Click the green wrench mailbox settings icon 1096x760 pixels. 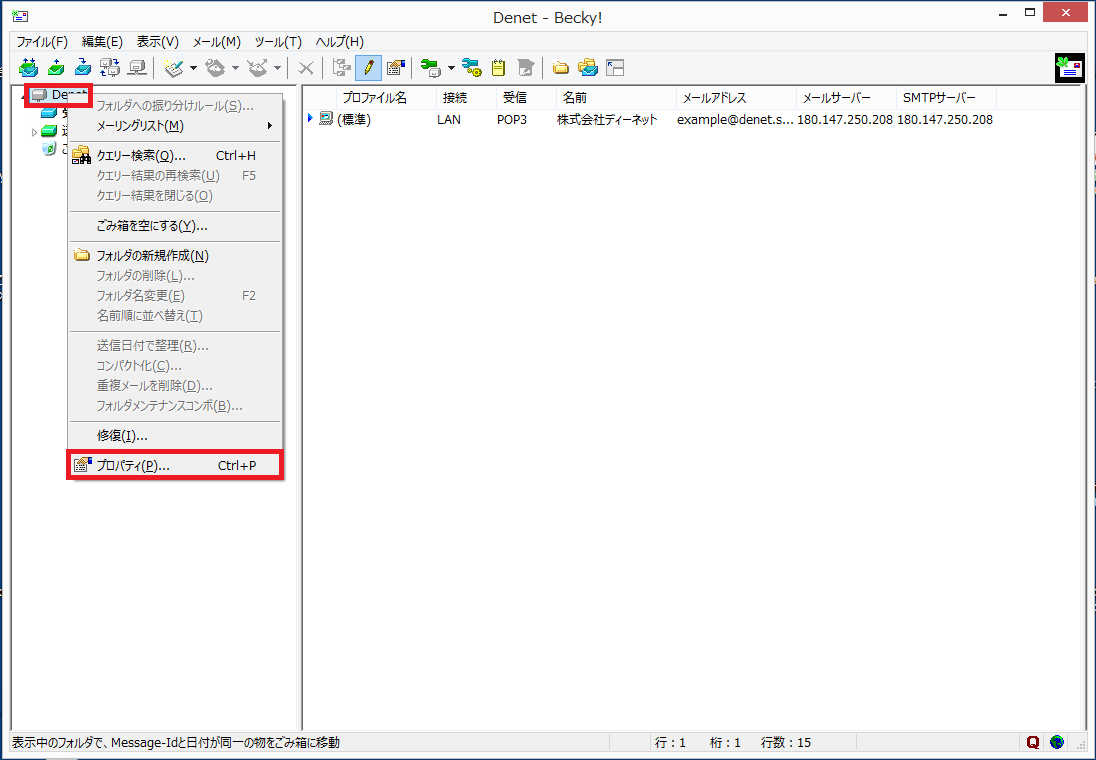pyautogui.click(x=431, y=68)
